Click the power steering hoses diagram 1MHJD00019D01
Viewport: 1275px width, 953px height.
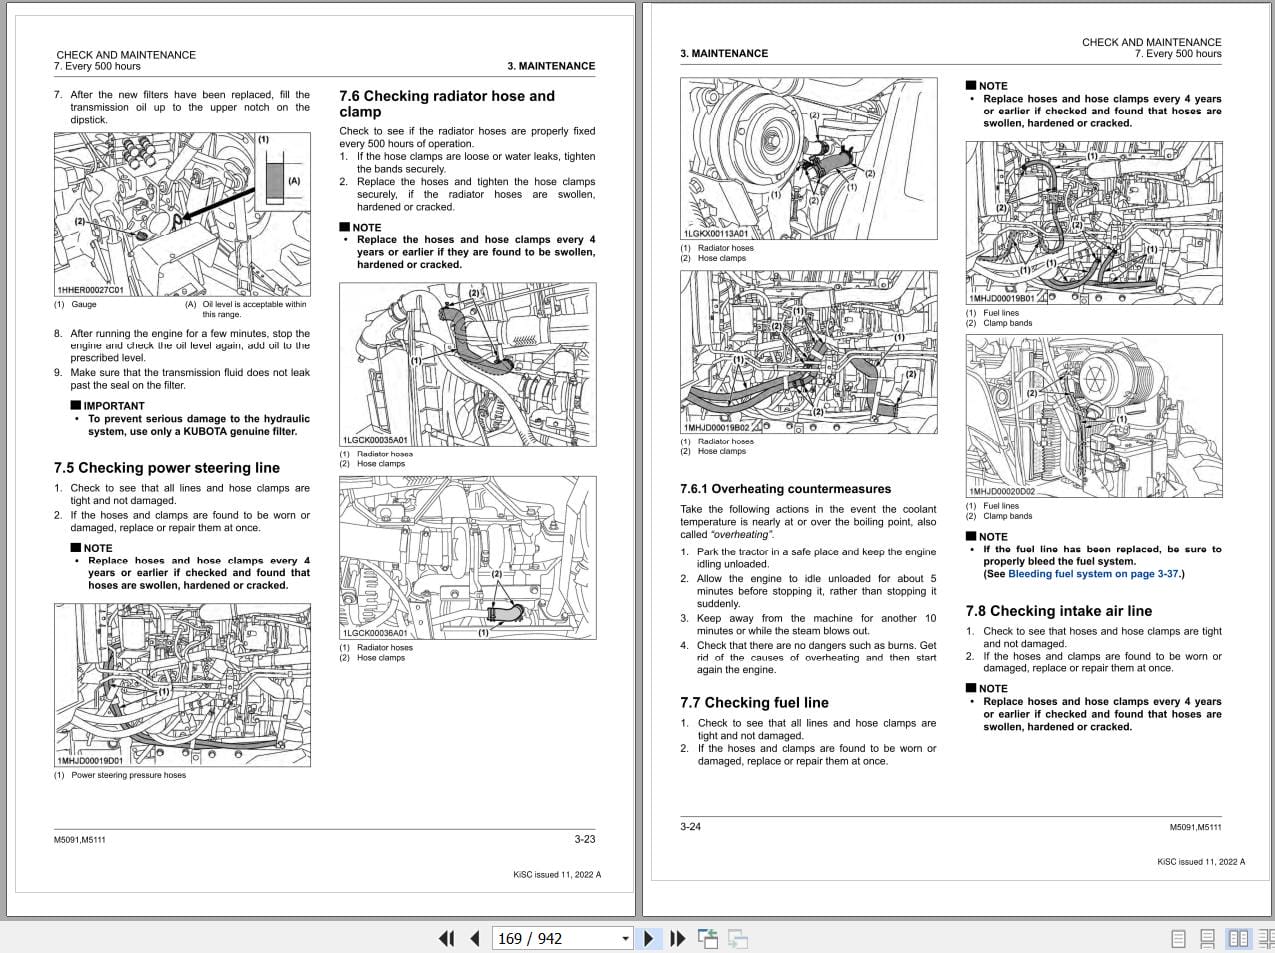click(182, 685)
